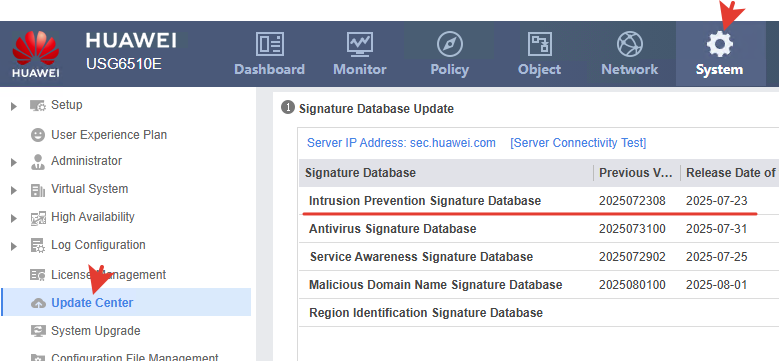Open the Policy compass icon
This screenshot has width=779, height=361.
[x=450, y=44]
